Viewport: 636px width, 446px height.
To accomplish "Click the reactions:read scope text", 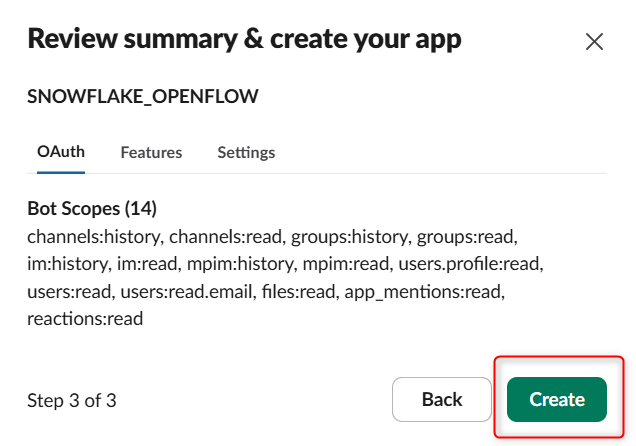I will [85, 319].
